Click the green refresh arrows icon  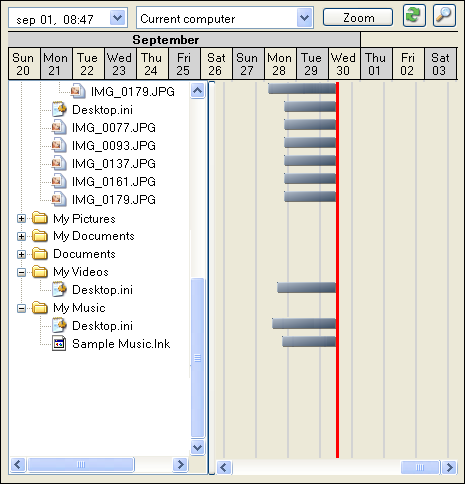[414, 16]
